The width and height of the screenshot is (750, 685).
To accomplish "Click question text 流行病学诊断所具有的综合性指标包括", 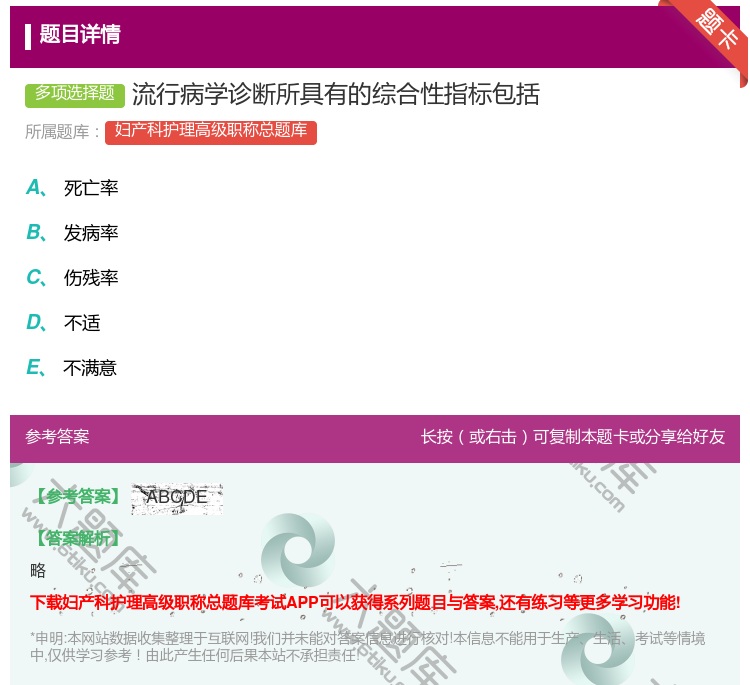I will [336, 94].
